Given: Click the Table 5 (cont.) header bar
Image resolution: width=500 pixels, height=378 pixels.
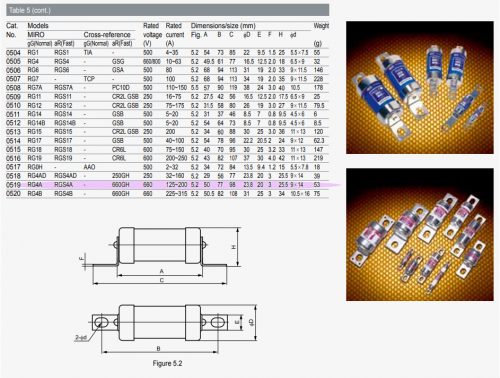Looking at the screenshot, I should pyautogui.click(x=167, y=10).
